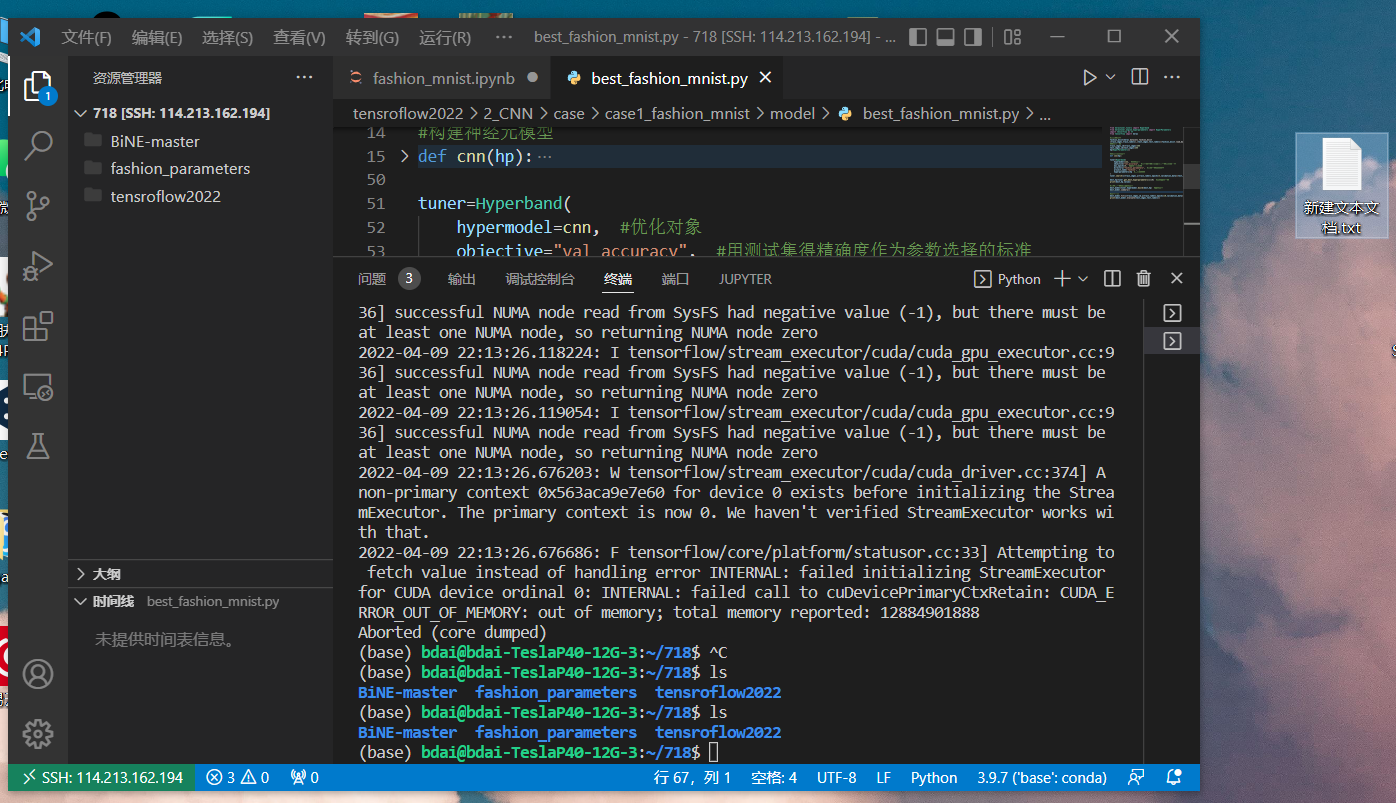Toggle secondary side bar layout icon

pos(972,37)
